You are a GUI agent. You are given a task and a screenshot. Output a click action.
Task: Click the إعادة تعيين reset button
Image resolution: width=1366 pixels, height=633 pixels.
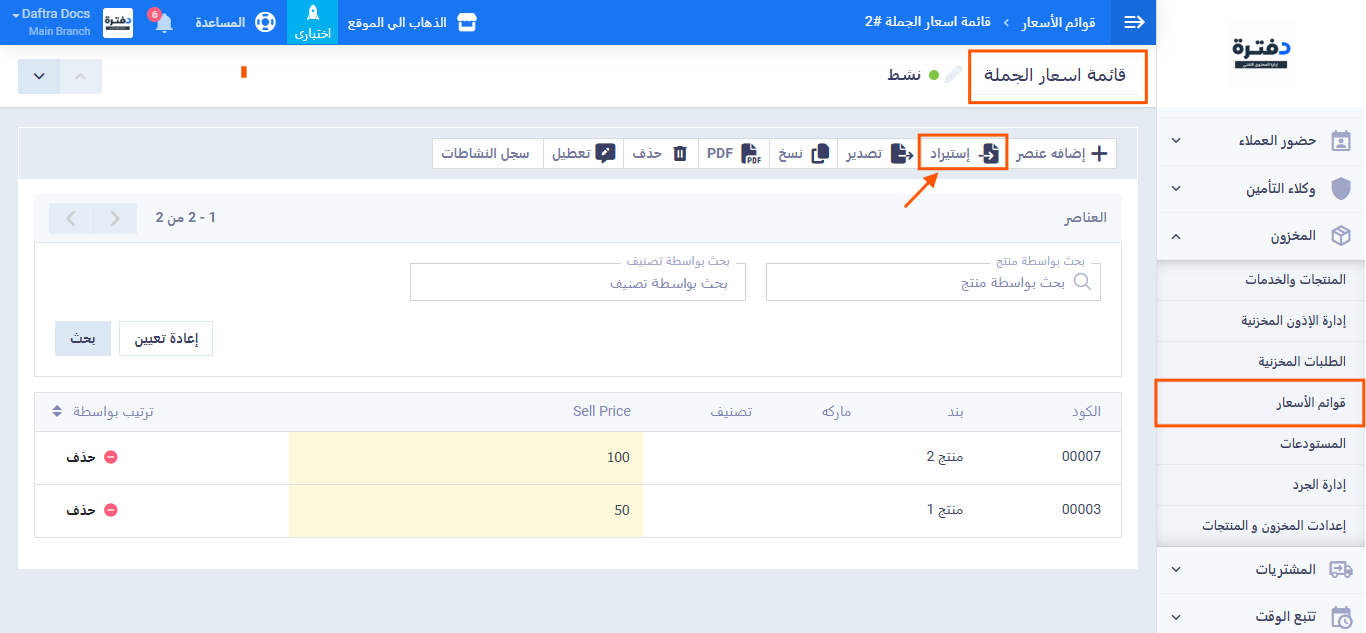(166, 339)
